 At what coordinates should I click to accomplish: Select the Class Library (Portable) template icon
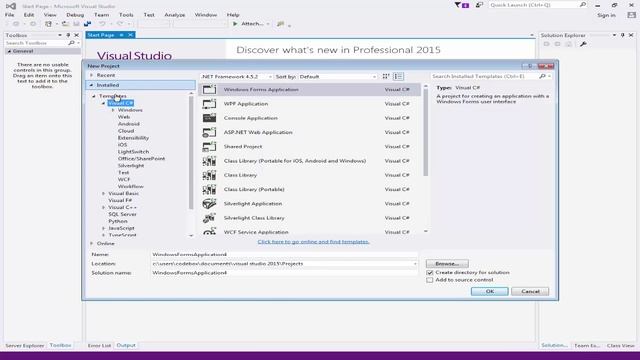209,189
